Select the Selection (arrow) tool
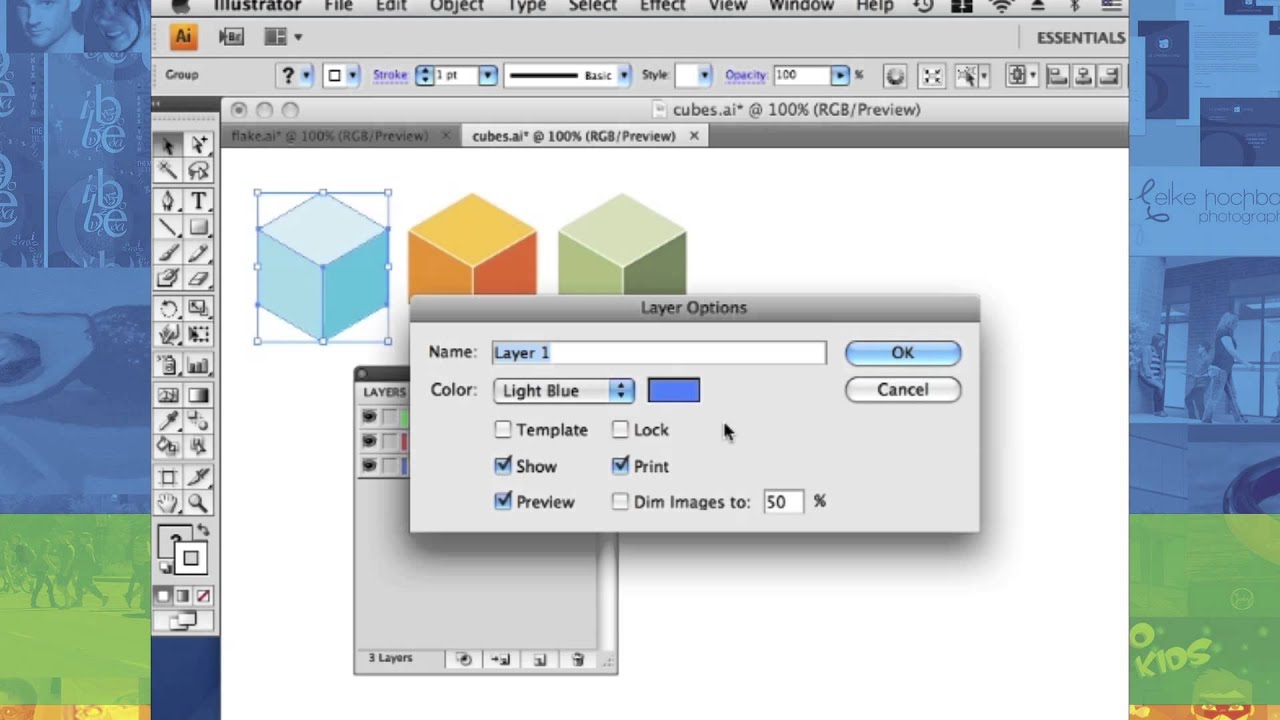This screenshot has width=1280, height=720. point(168,145)
